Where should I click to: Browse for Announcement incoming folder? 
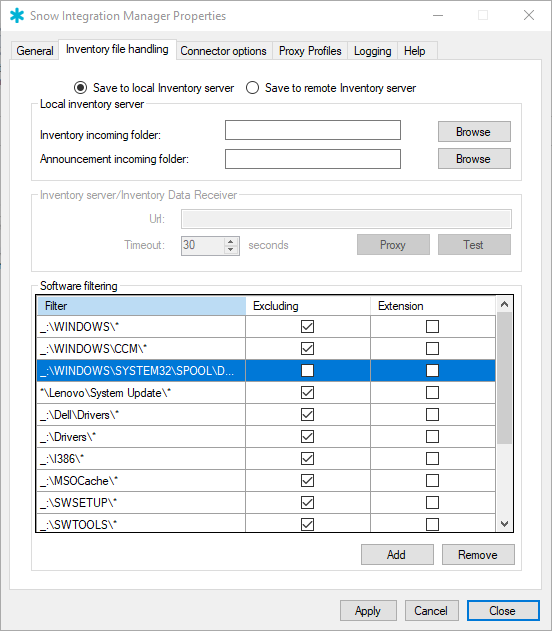[474, 159]
